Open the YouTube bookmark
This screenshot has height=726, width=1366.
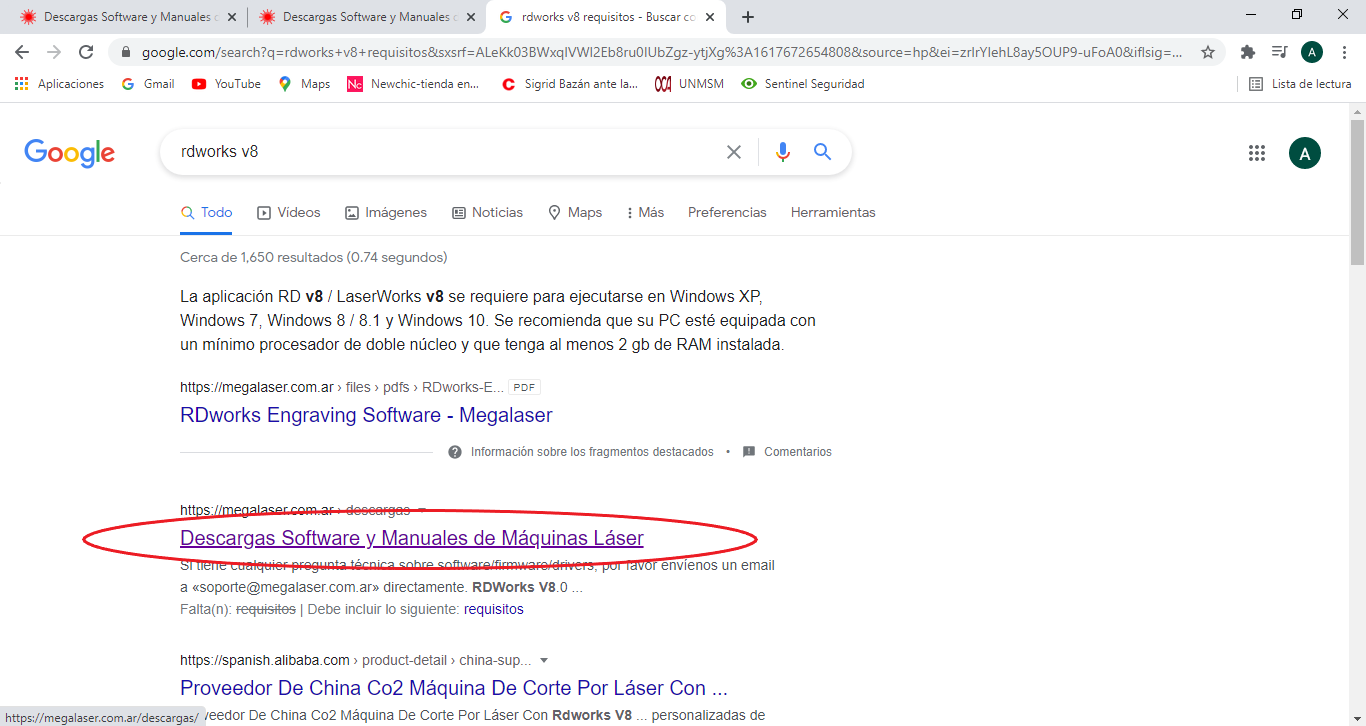click(226, 84)
